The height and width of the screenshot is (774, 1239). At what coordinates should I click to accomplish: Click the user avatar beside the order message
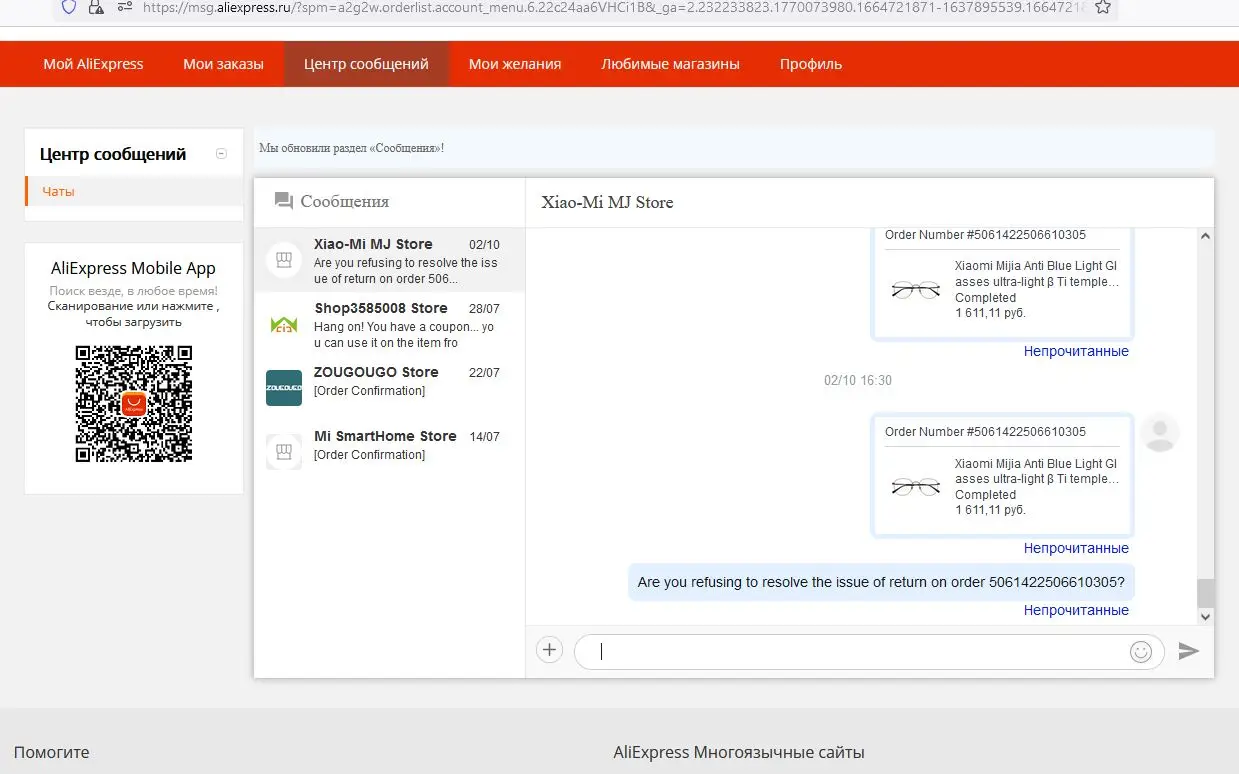pyautogui.click(x=1160, y=432)
